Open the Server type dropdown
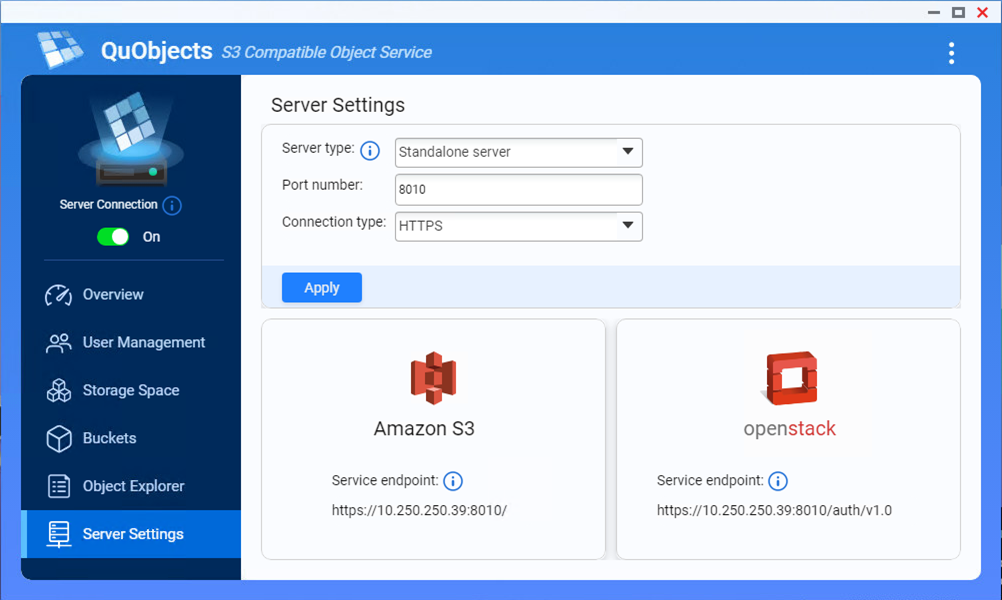This screenshot has height=600, width=1002. click(x=519, y=152)
